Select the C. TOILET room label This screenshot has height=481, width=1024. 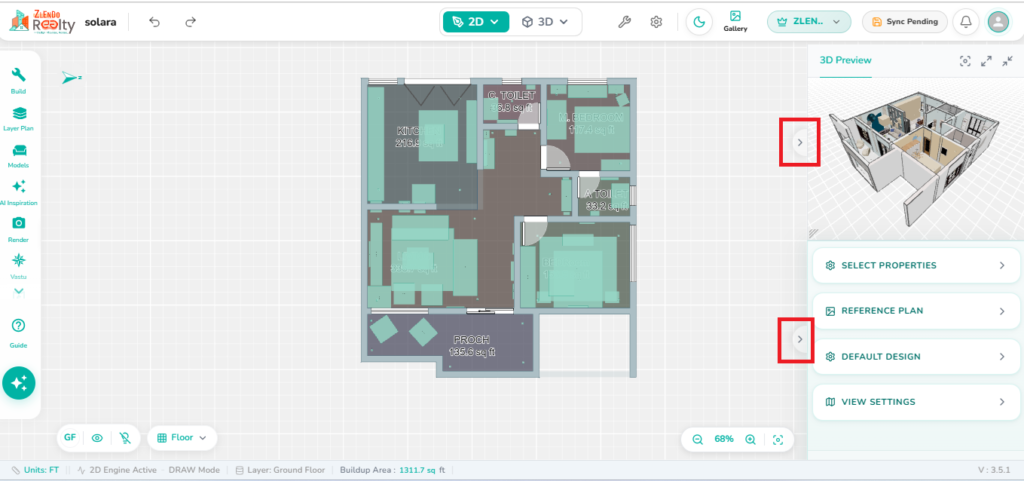[x=511, y=97]
